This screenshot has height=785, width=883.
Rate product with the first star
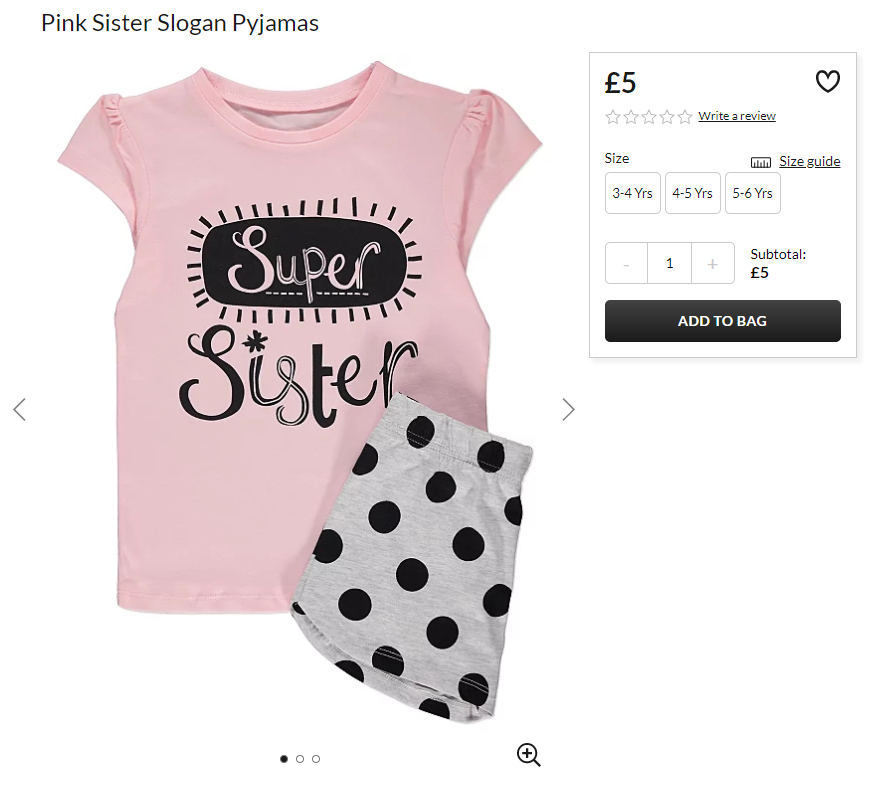[613, 117]
